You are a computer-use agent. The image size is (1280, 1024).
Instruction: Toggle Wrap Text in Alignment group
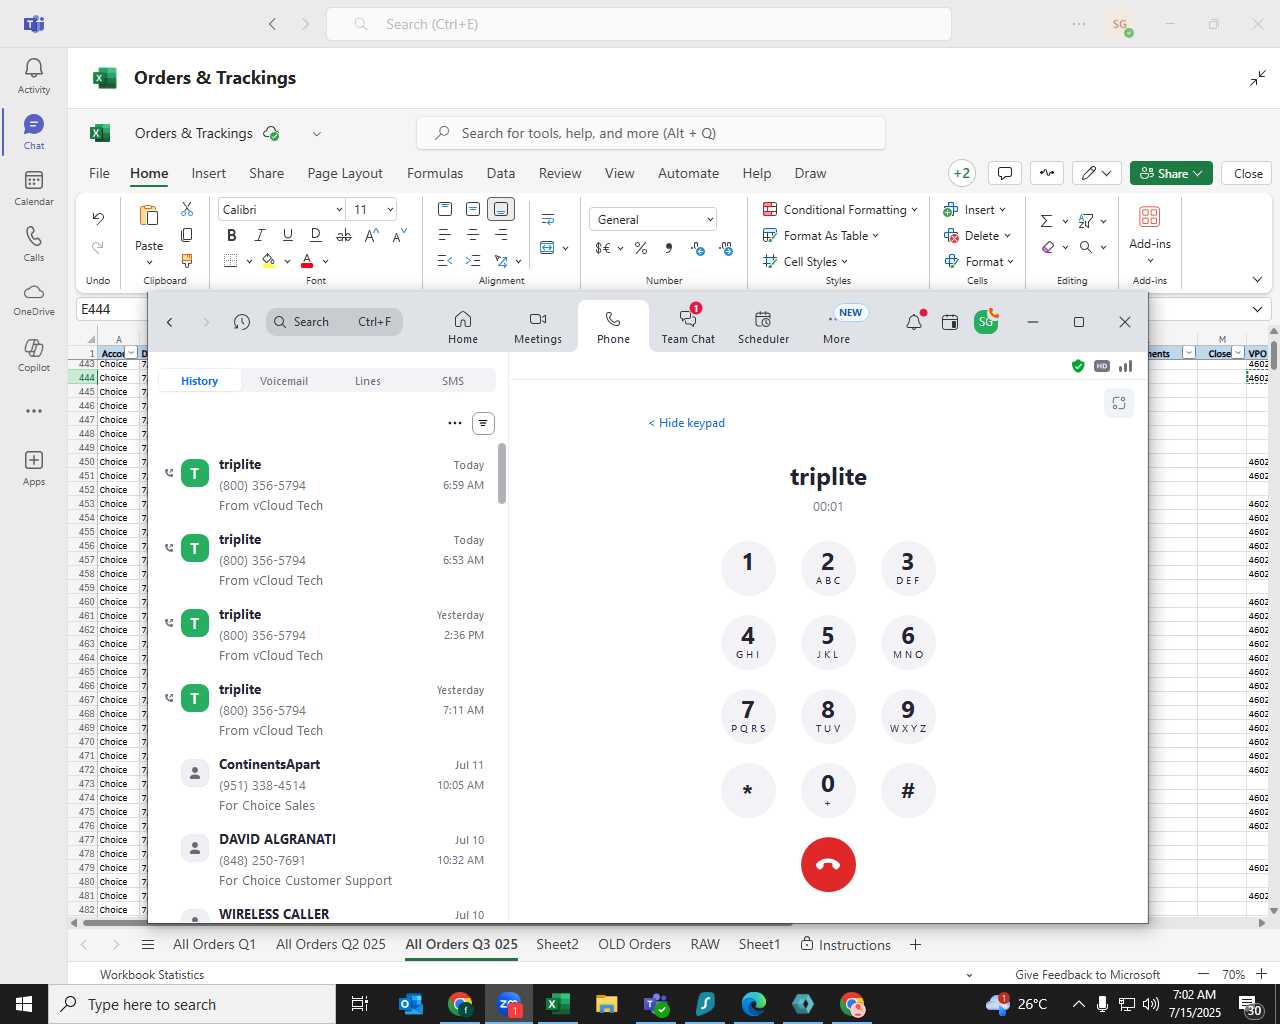548,219
